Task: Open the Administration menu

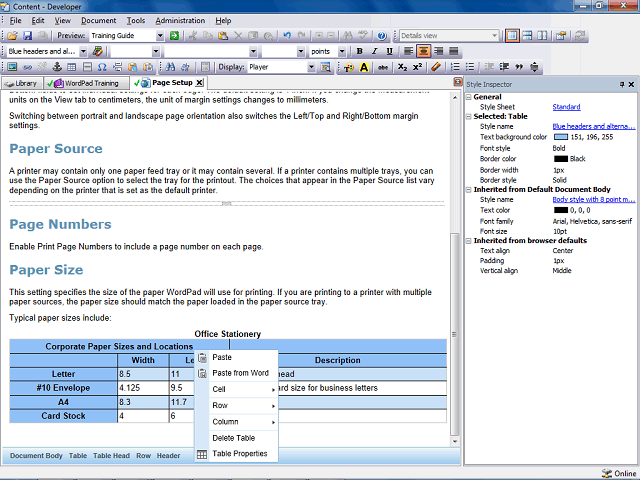Action: click(180, 20)
